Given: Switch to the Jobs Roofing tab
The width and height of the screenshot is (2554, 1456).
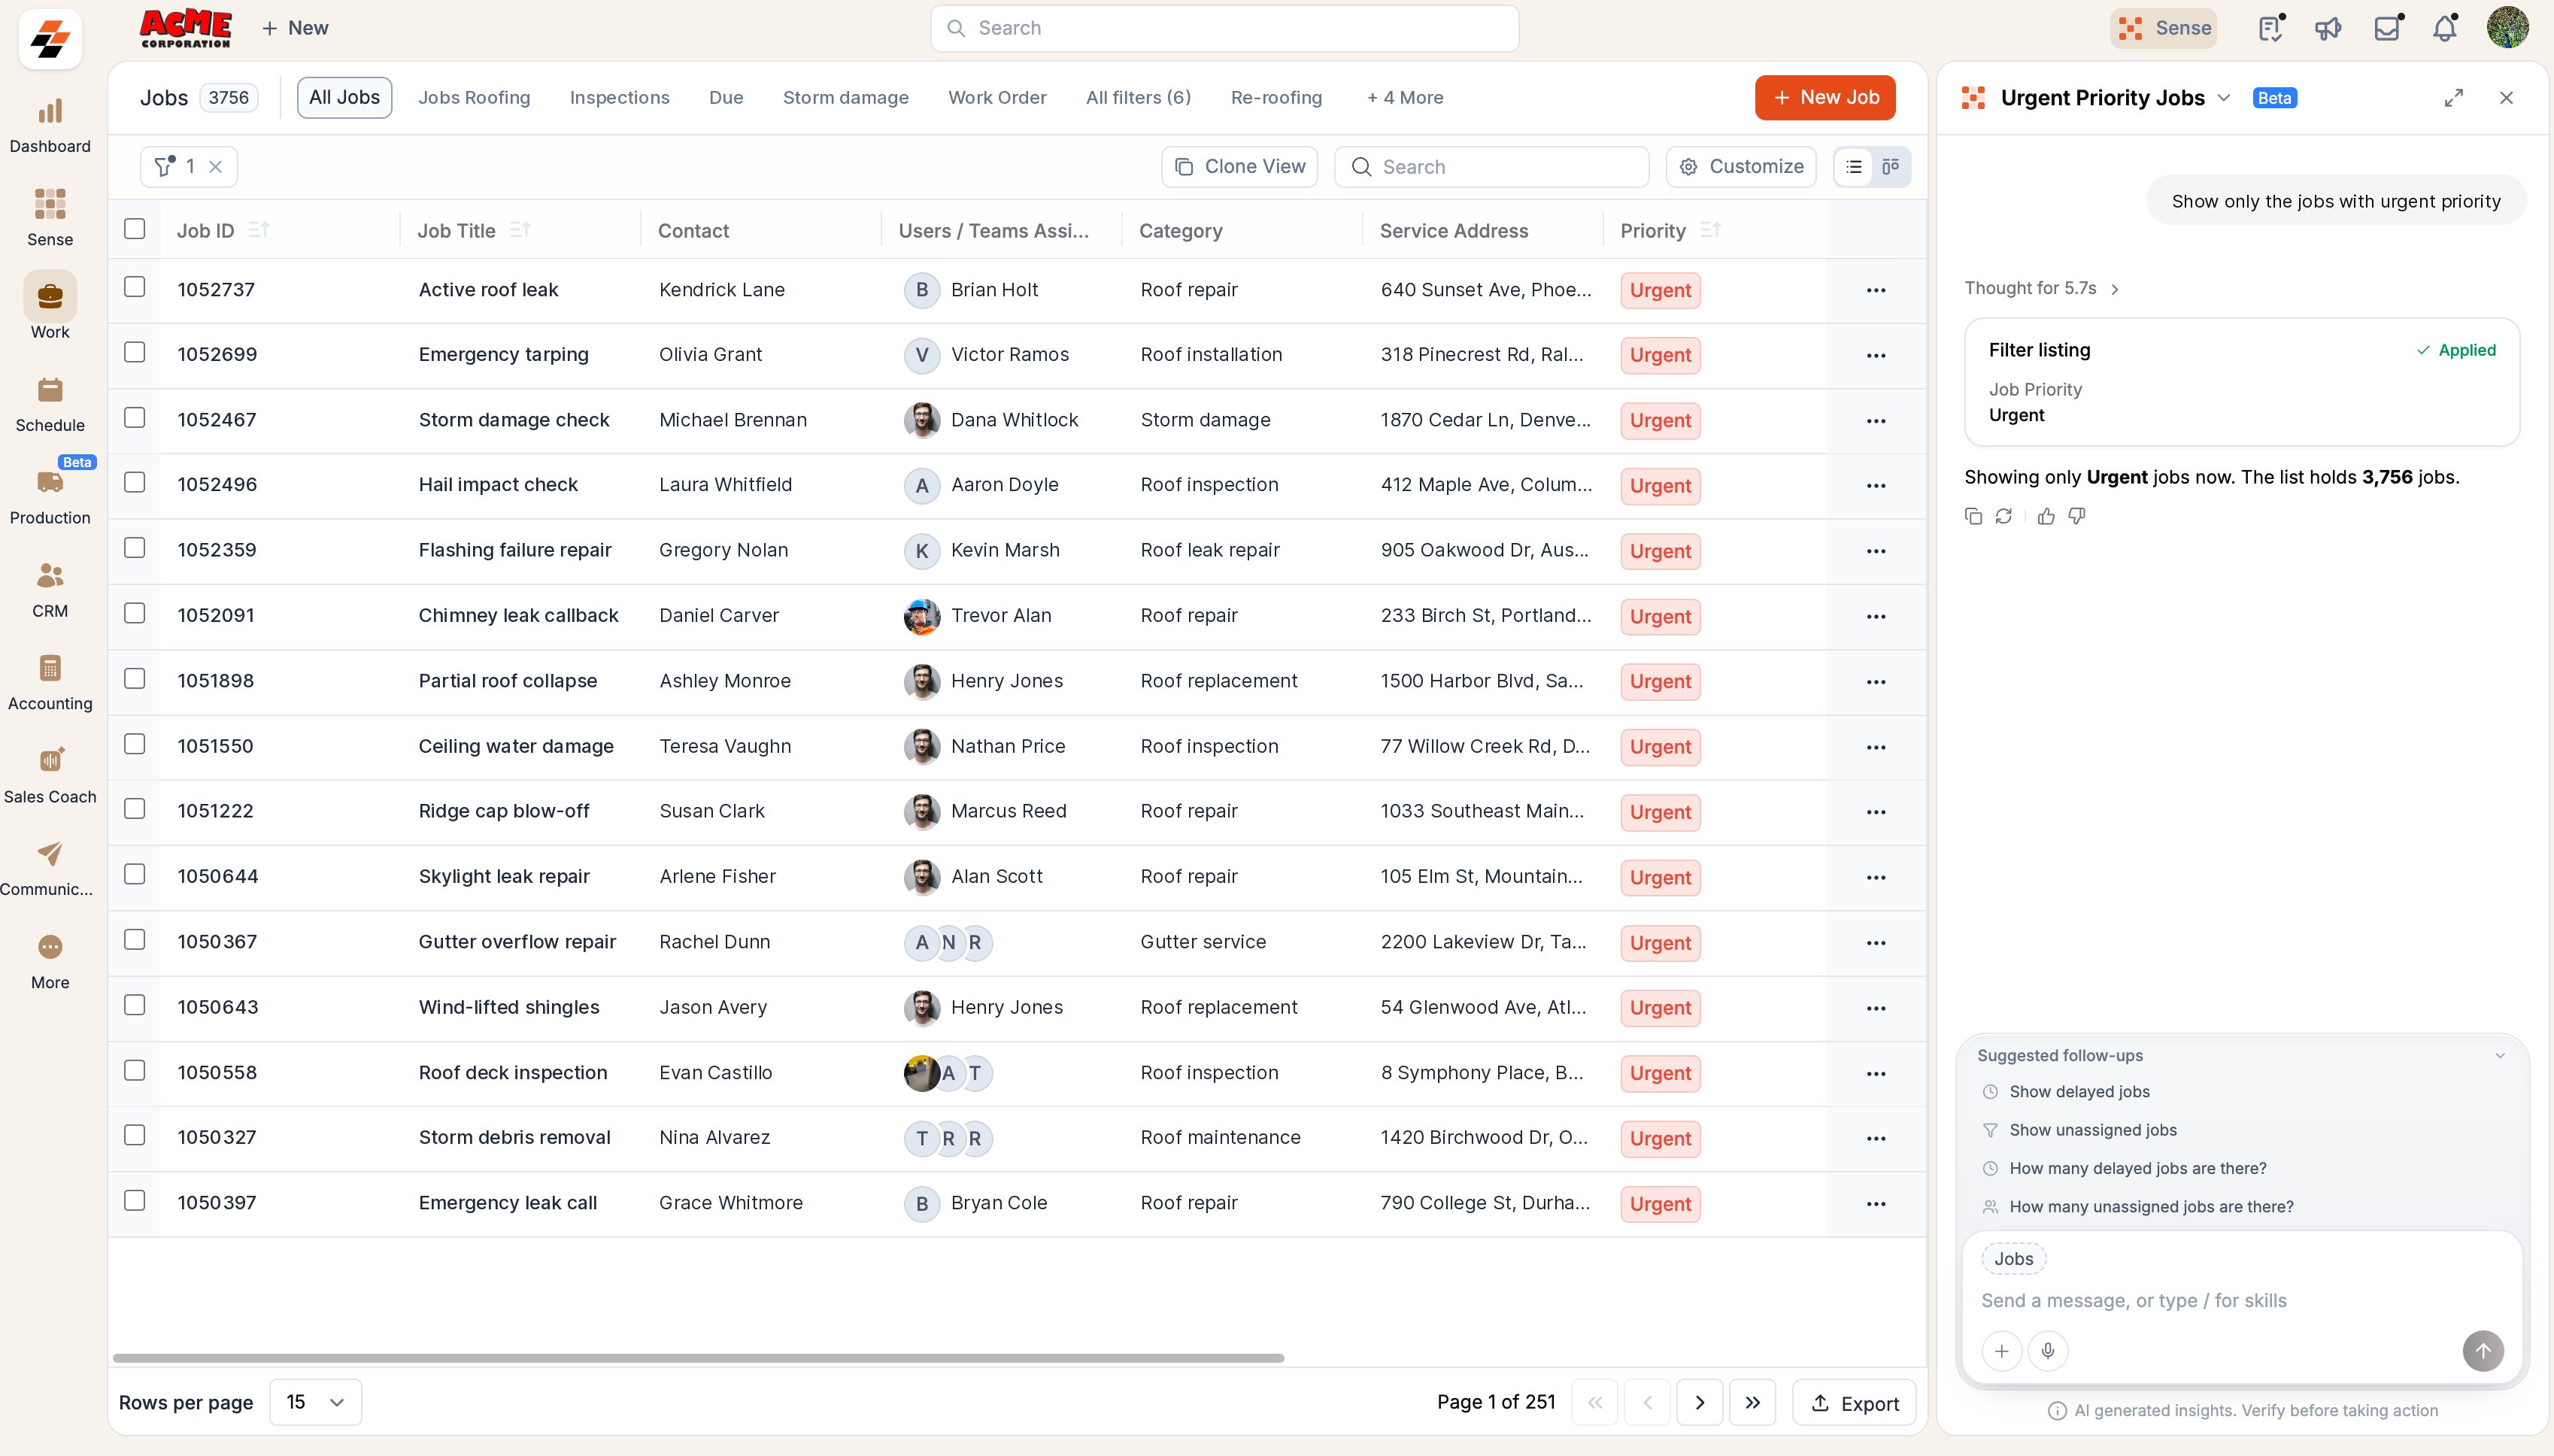Looking at the screenshot, I should pos(474,98).
